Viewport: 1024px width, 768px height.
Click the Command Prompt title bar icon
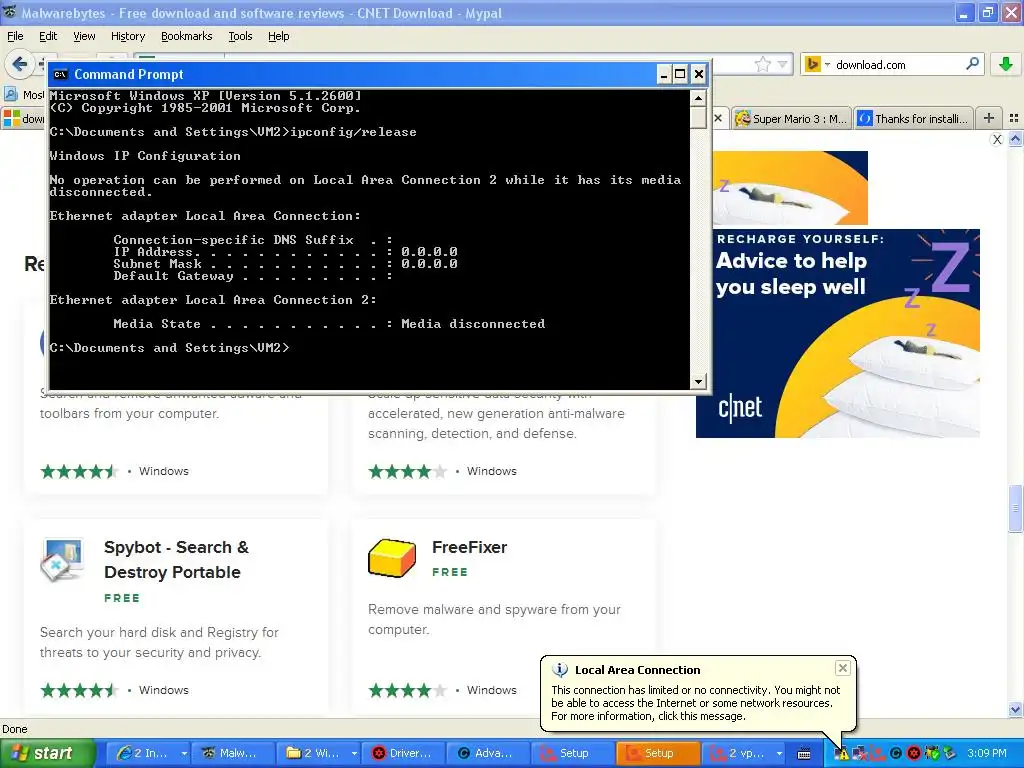[61, 74]
